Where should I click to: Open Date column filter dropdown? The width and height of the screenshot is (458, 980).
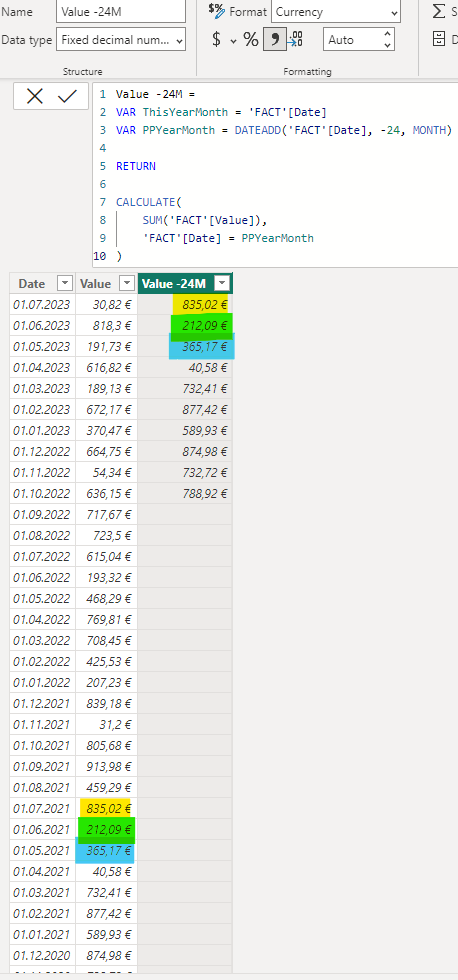click(65, 284)
